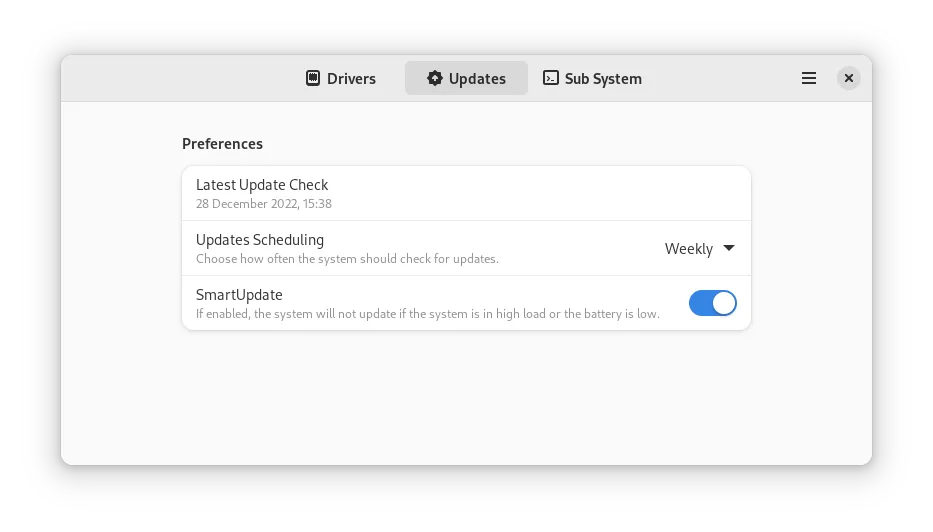Disable the SmartUpdate switch
This screenshot has height=532, width=933.
pos(712,303)
